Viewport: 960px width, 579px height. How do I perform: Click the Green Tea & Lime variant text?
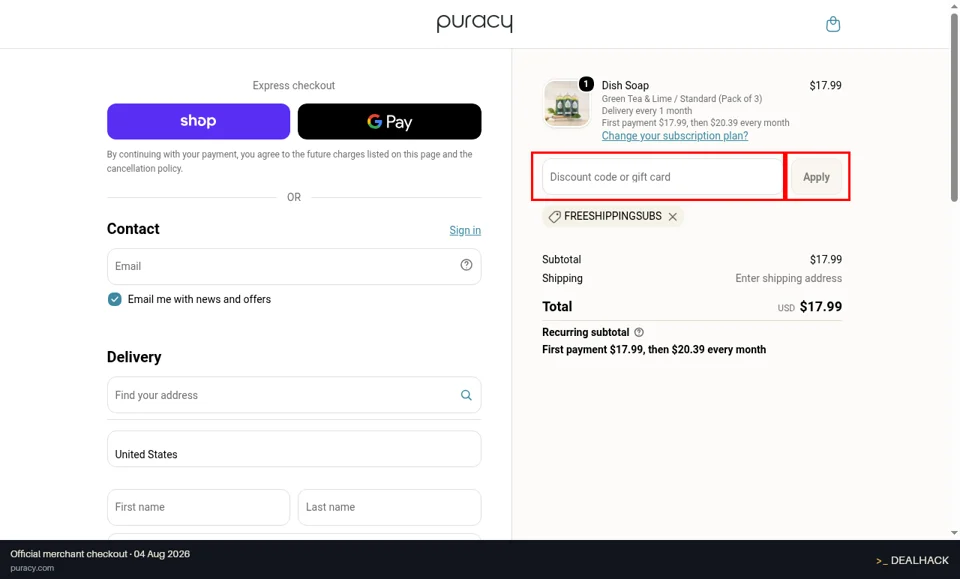click(x=682, y=99)
